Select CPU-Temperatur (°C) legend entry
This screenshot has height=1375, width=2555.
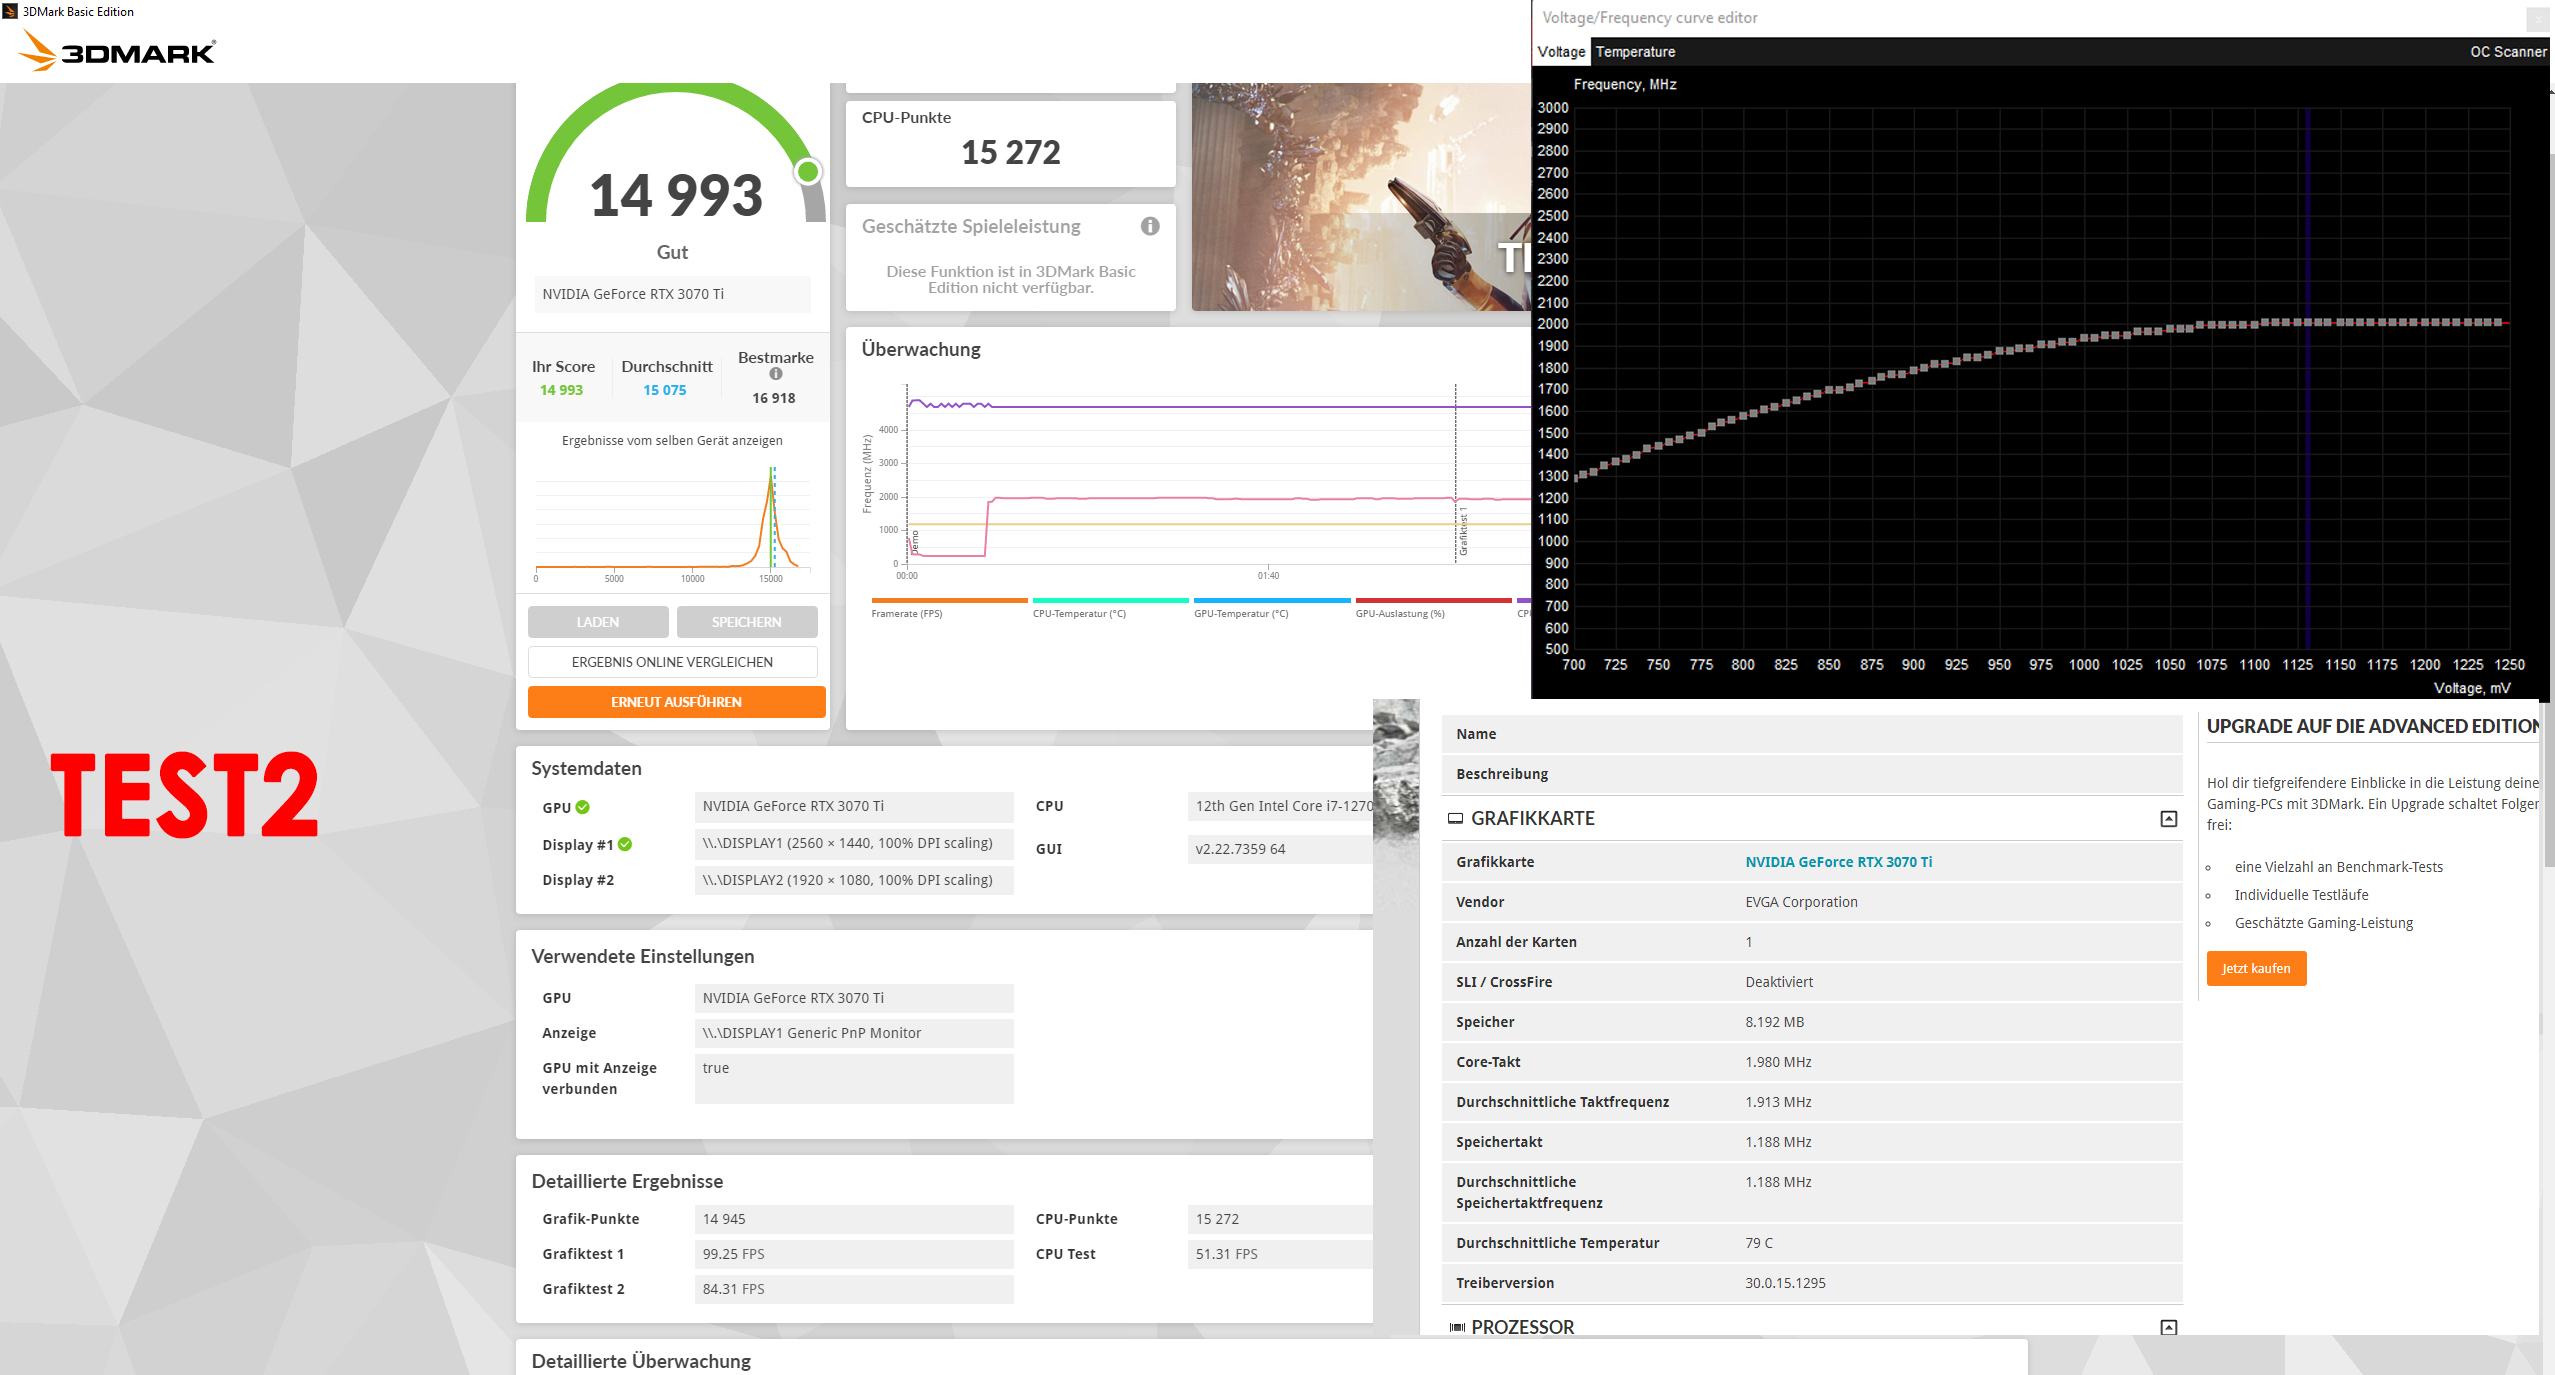(x=1110, y=607)
